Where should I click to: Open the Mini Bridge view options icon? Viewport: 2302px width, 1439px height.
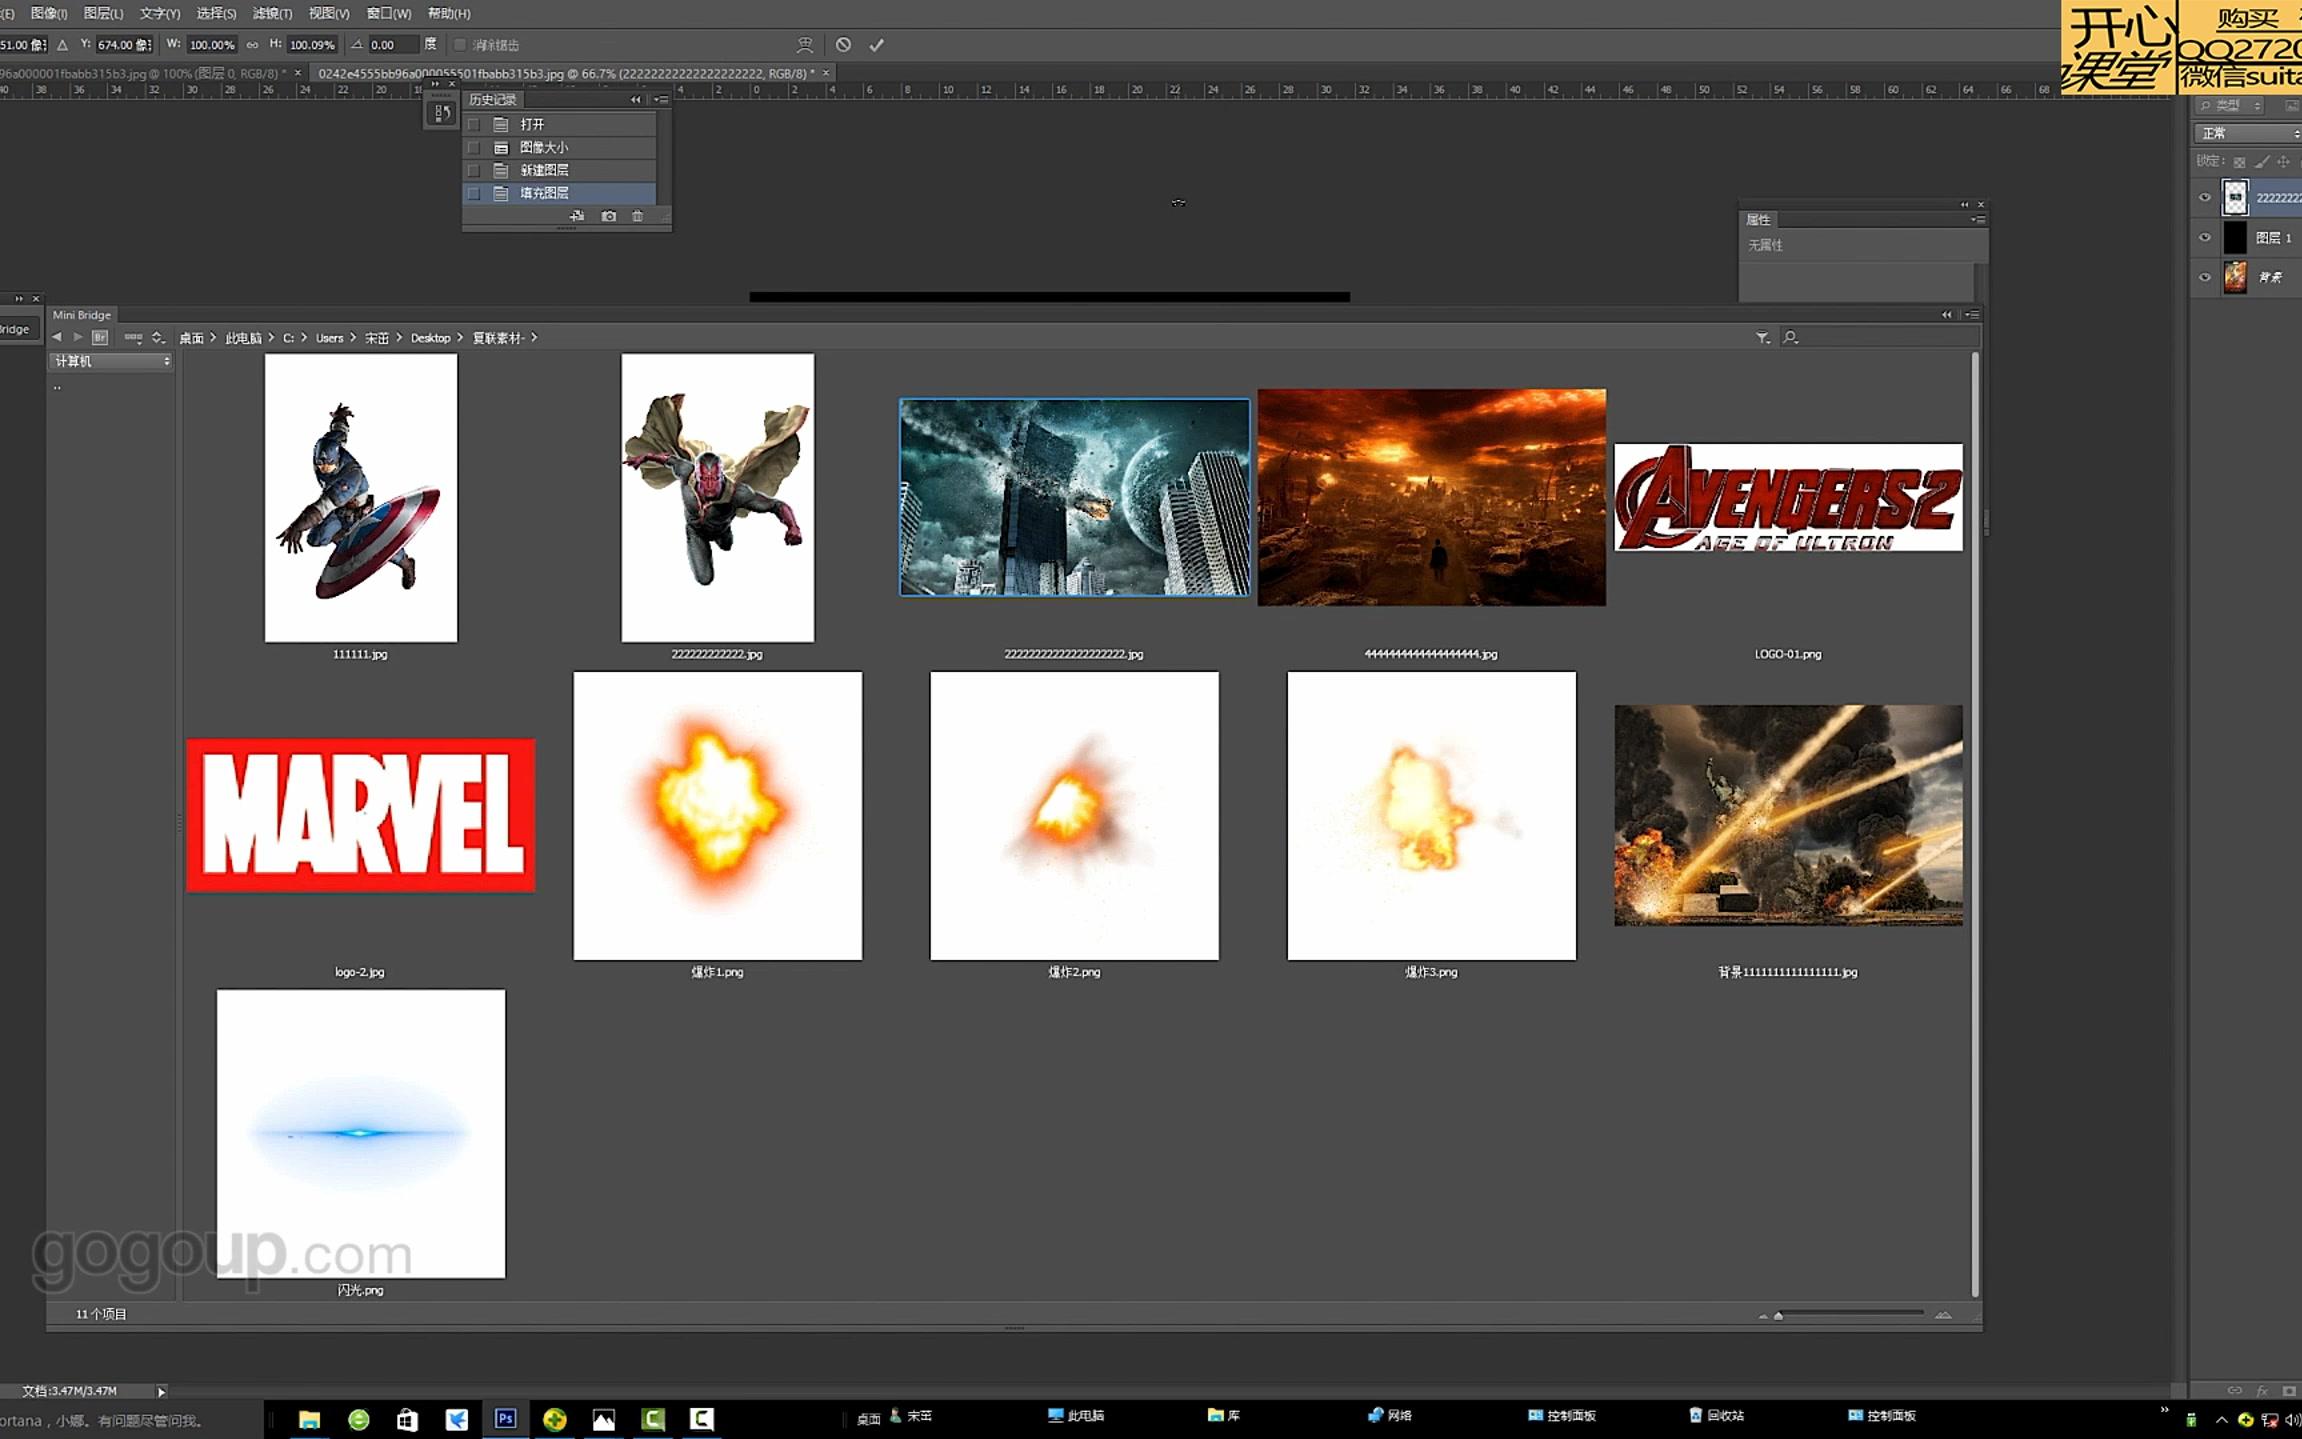pyautogui.click(x=133, y=338)
